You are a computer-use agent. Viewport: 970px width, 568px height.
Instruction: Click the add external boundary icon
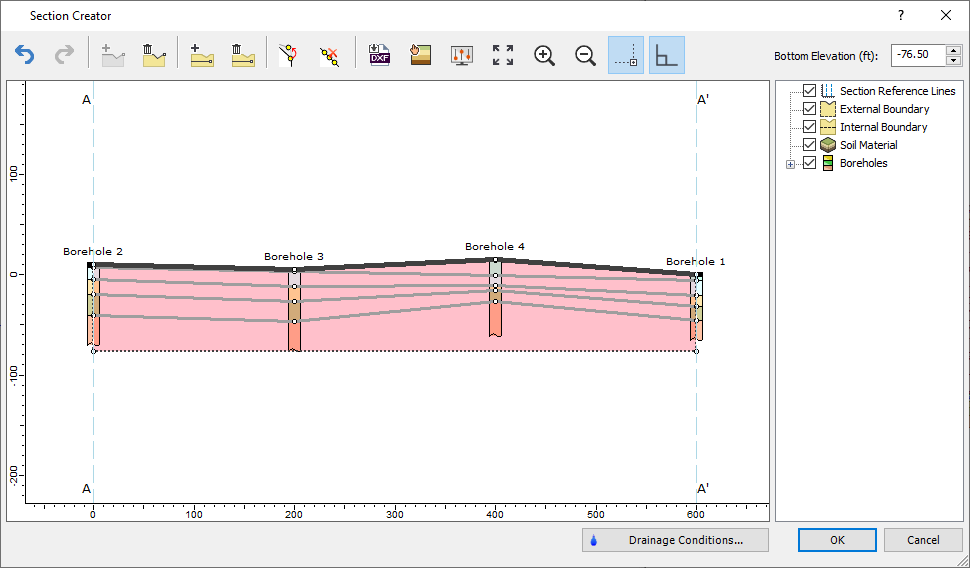click(x=113, y=55)
